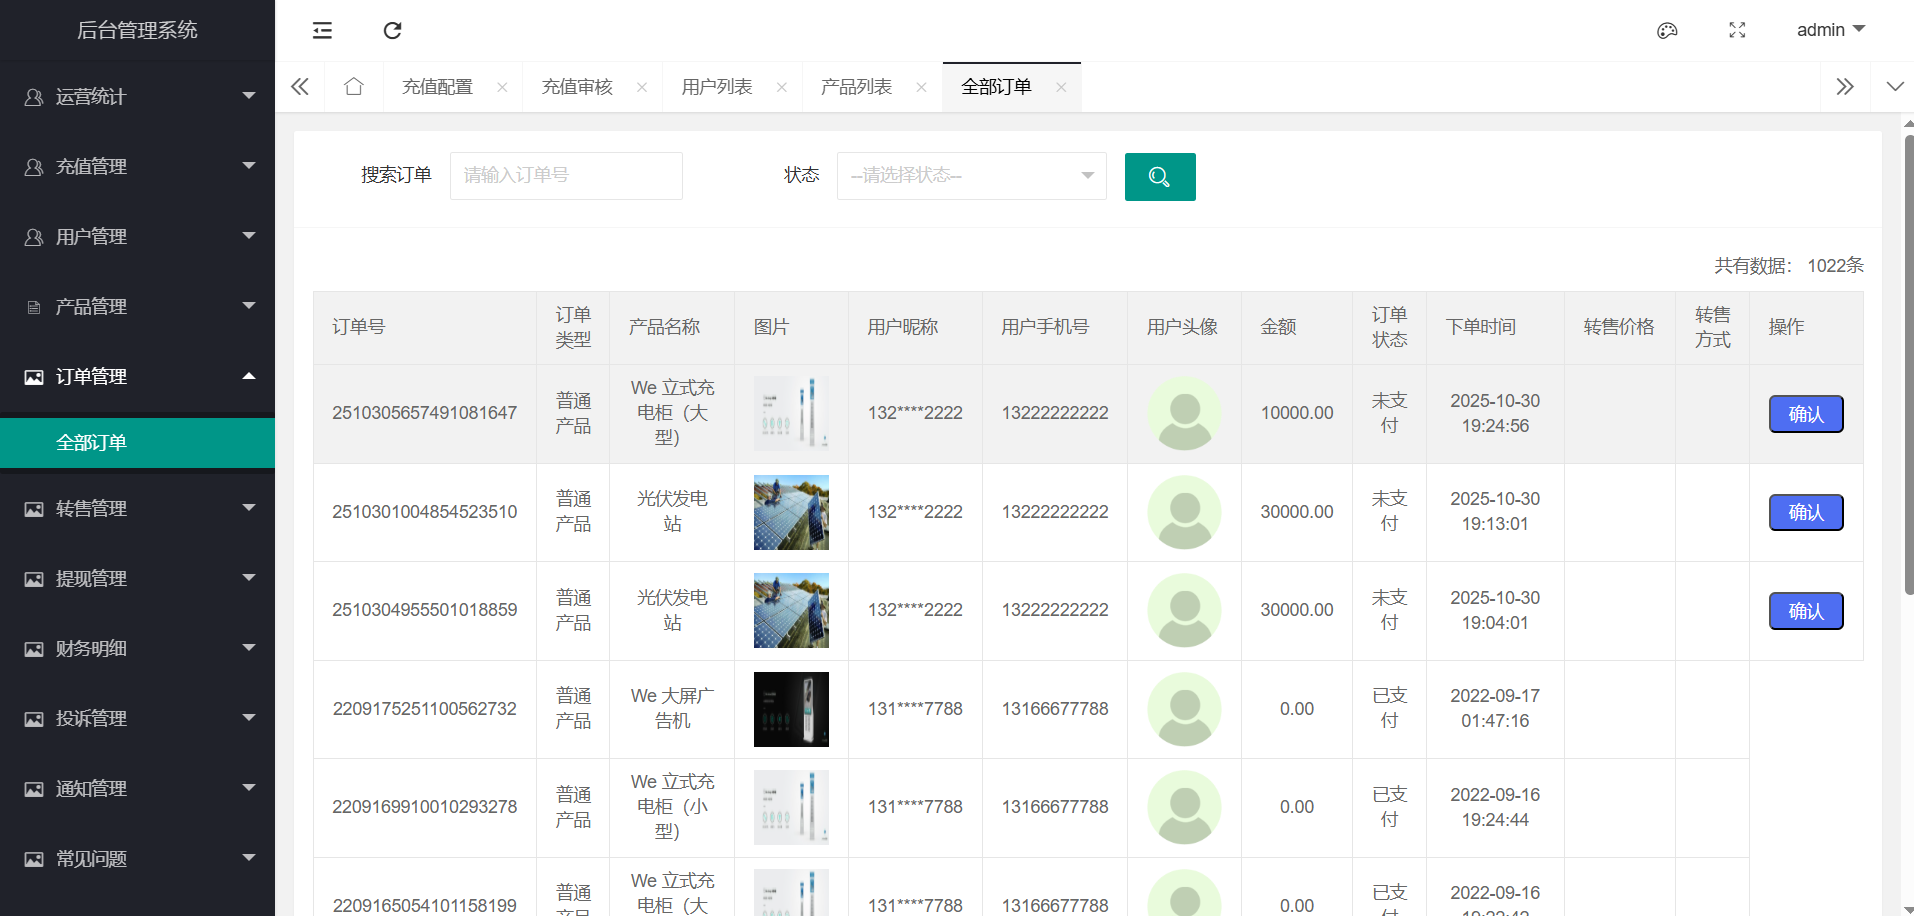Click the green search button
This screenshot has width=1914, height=916.
coord(1159,177)
